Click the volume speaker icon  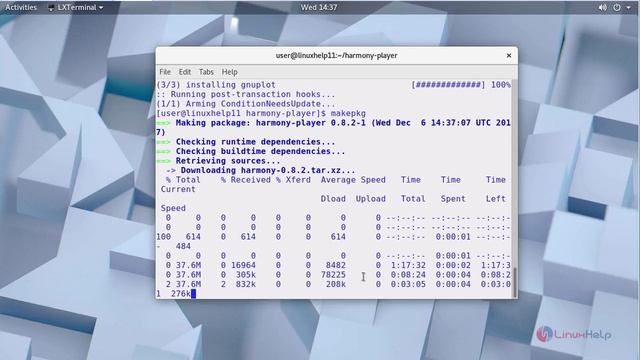602,7
